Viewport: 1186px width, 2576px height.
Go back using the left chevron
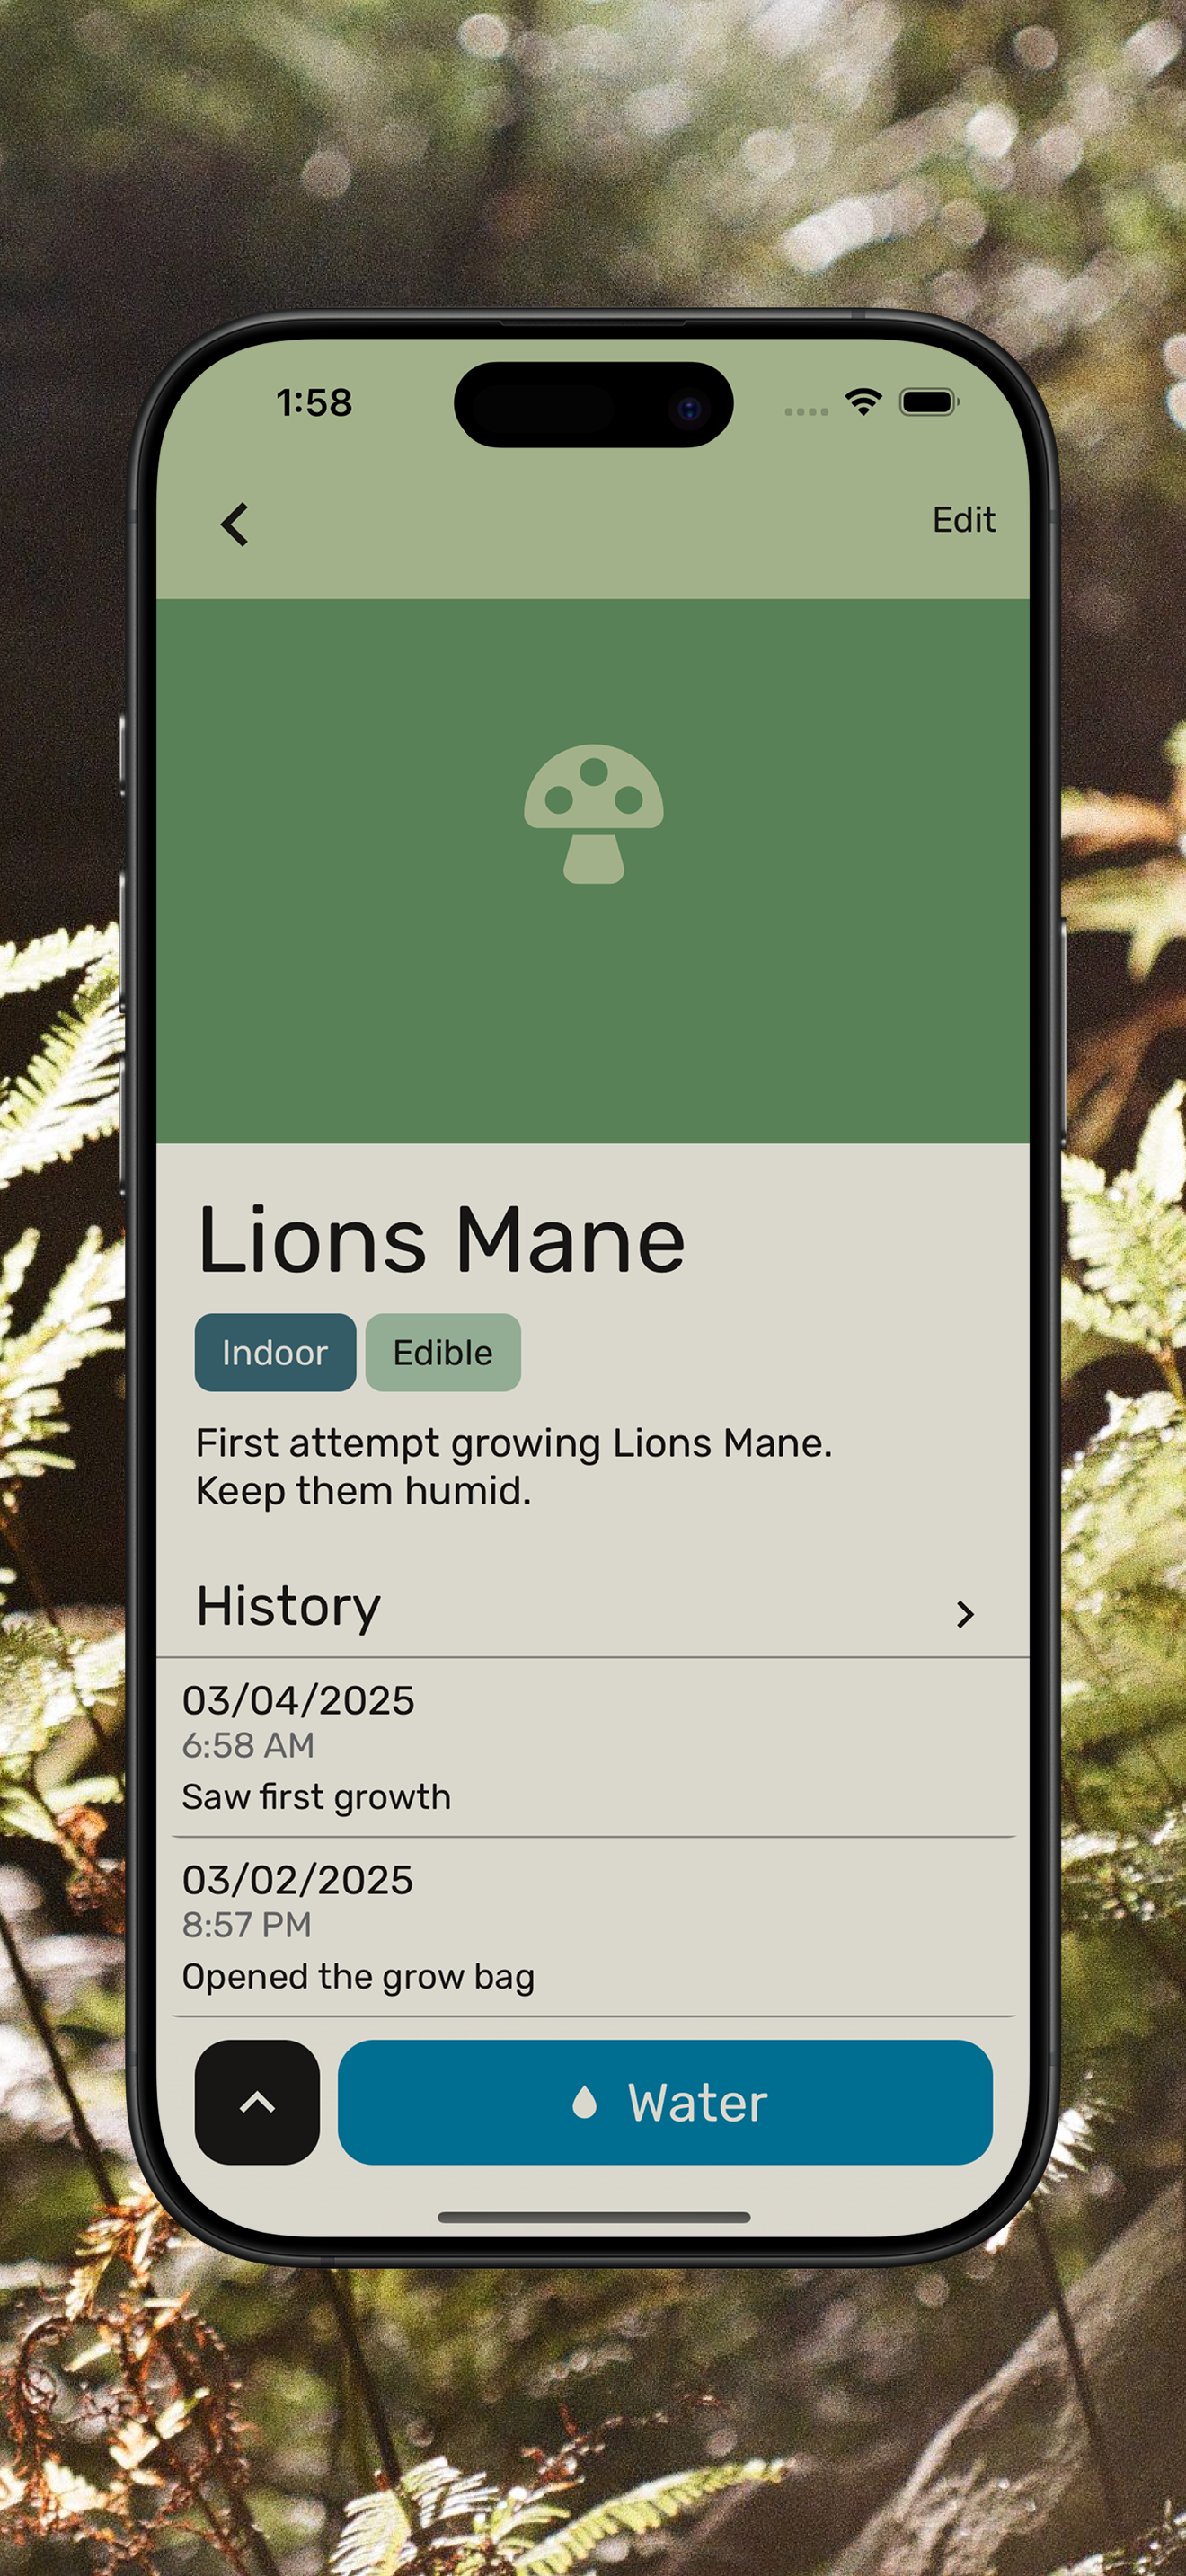[x=234, y=524]
